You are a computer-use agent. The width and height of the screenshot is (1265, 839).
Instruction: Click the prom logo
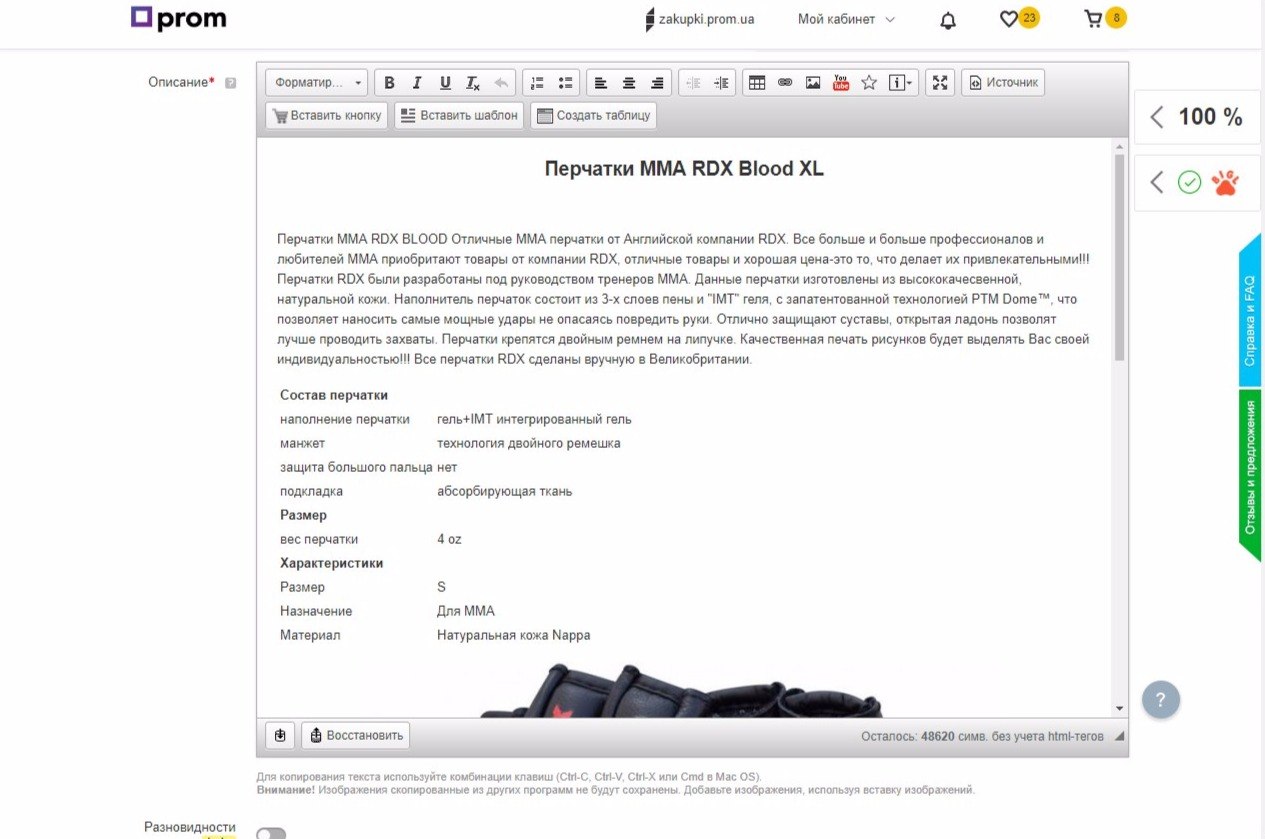coord(179,18)
